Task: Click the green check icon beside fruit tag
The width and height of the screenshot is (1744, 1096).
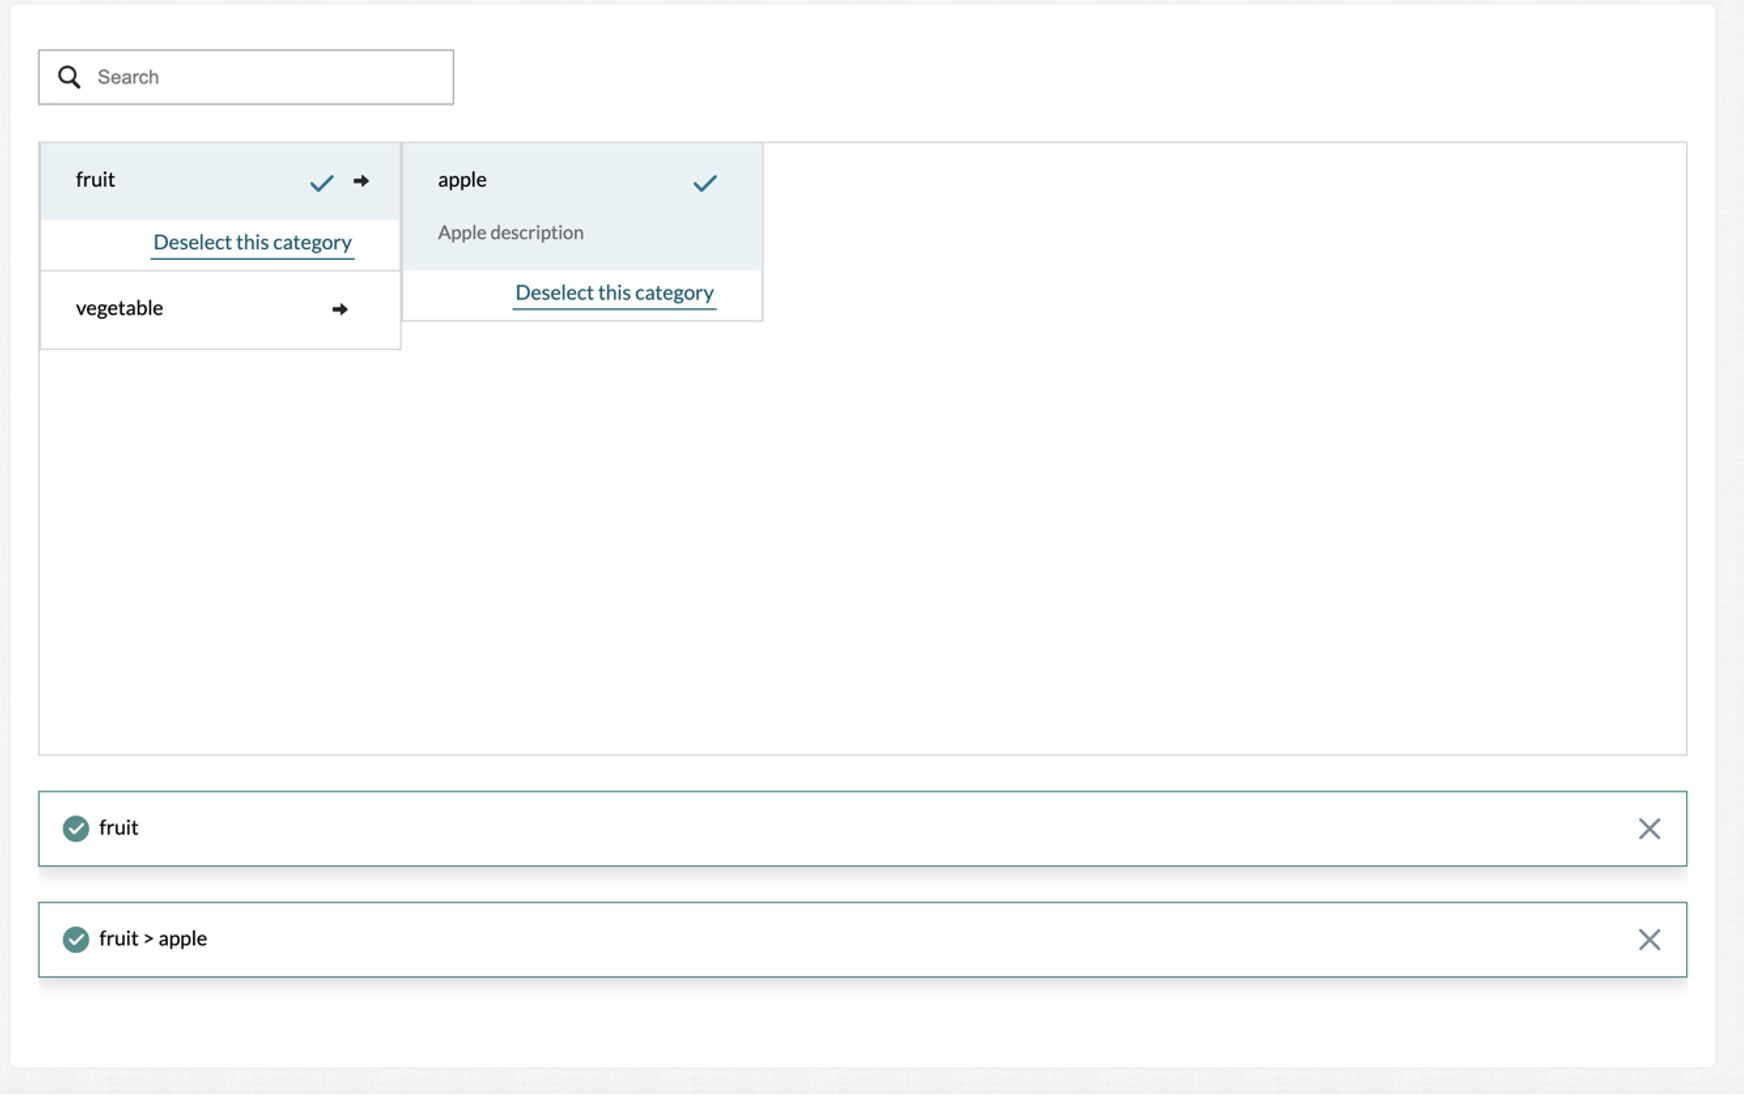Action: pos(76,828)
